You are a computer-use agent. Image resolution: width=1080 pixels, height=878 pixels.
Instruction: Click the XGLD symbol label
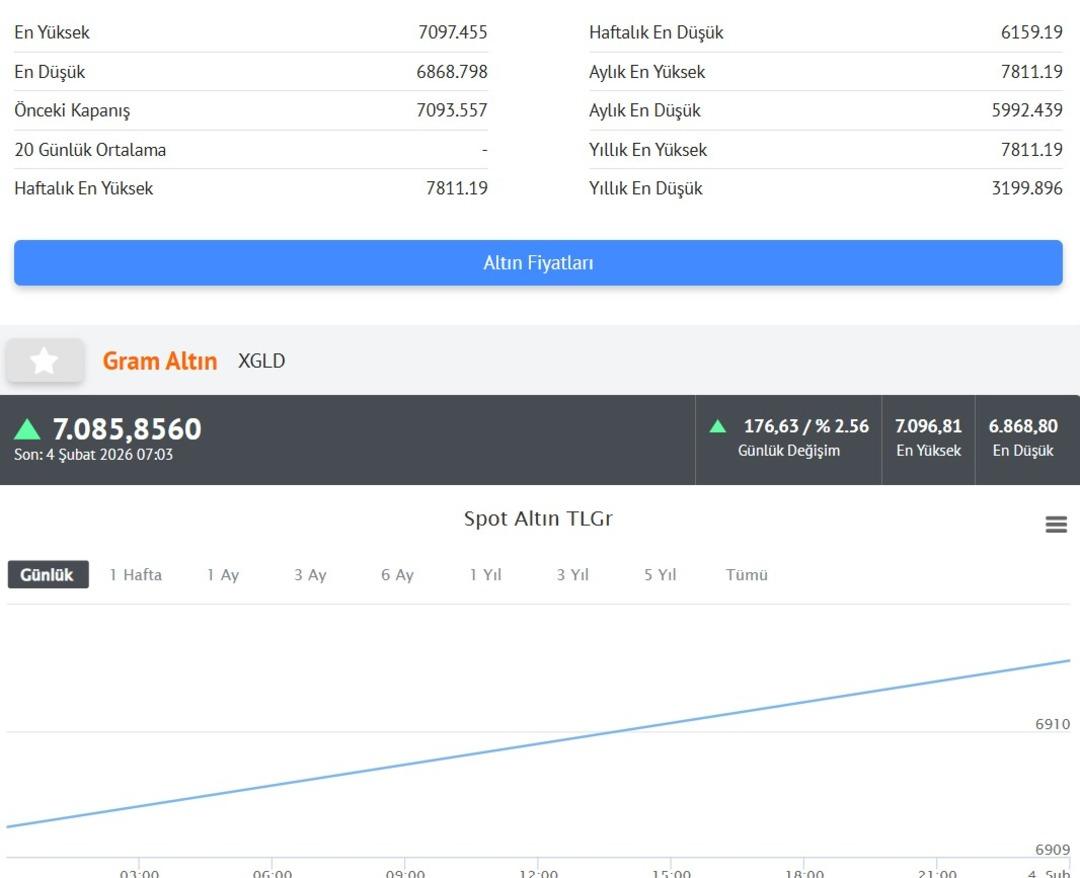tap(261, 361)
